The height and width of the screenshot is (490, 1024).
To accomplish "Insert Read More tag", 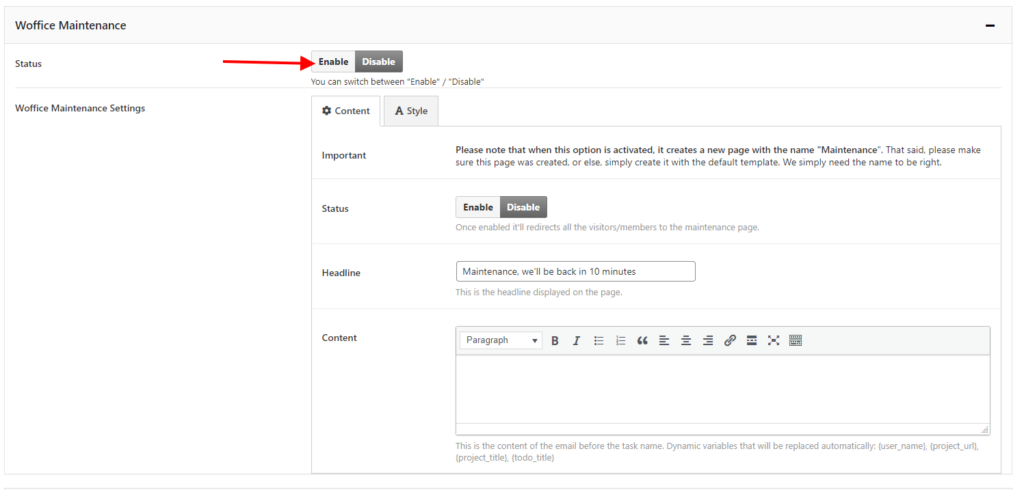I will 751,341.
